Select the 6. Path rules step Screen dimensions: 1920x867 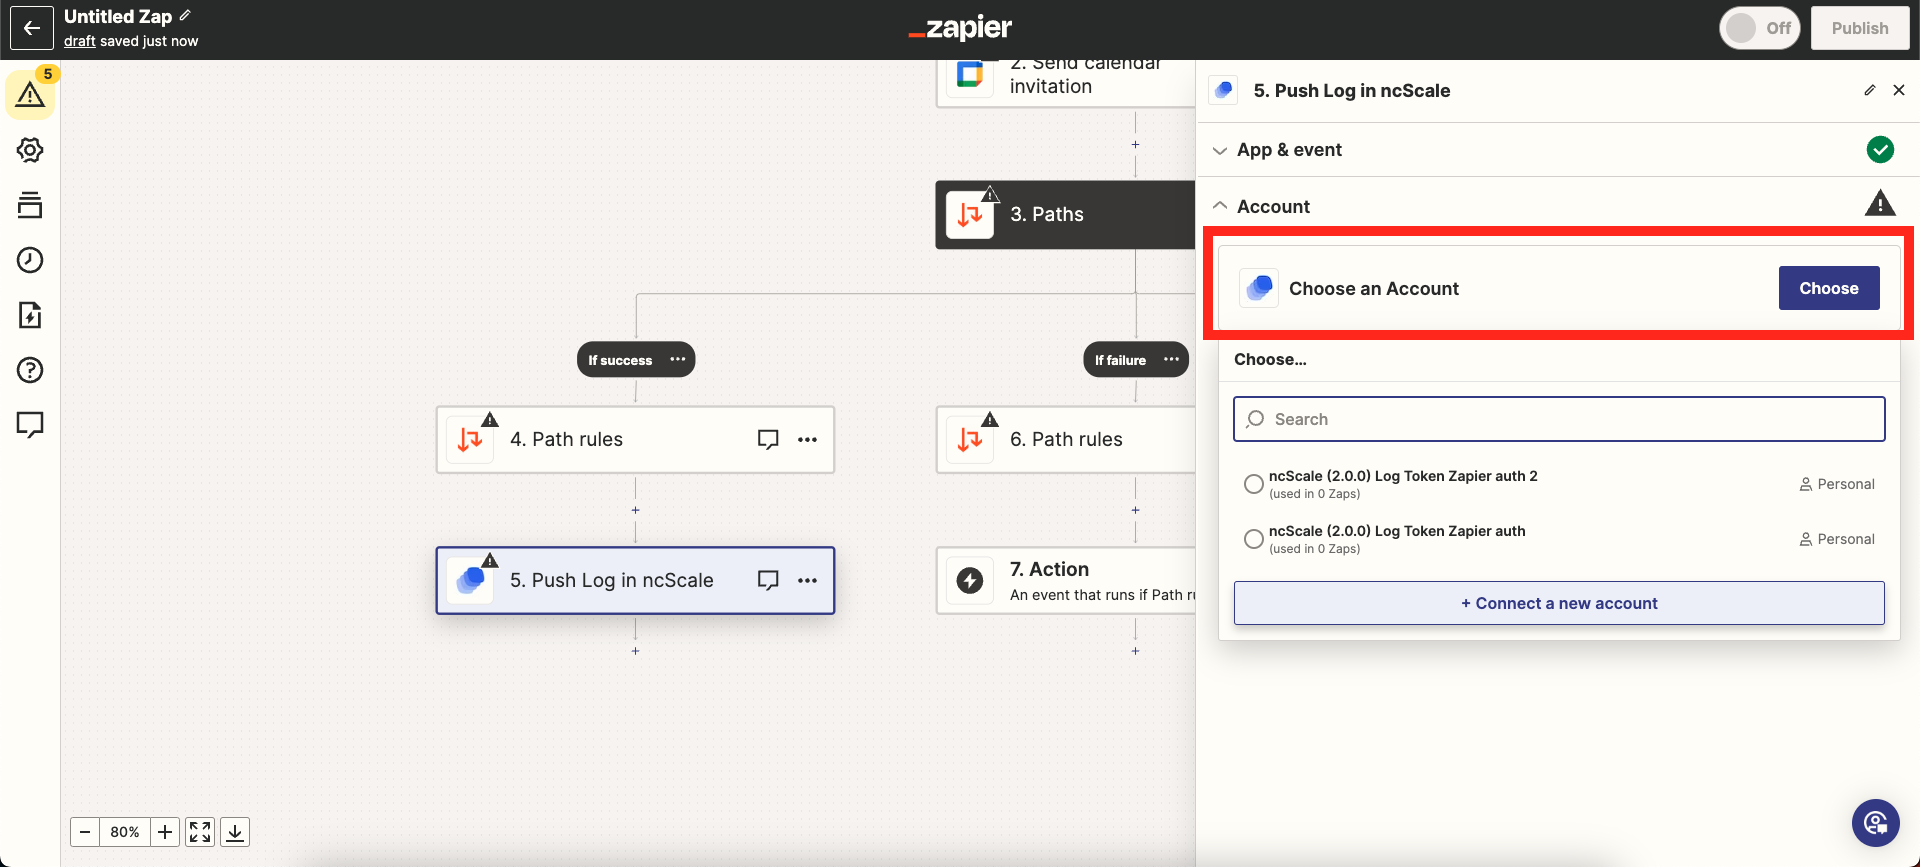[x=1066, y=439]
